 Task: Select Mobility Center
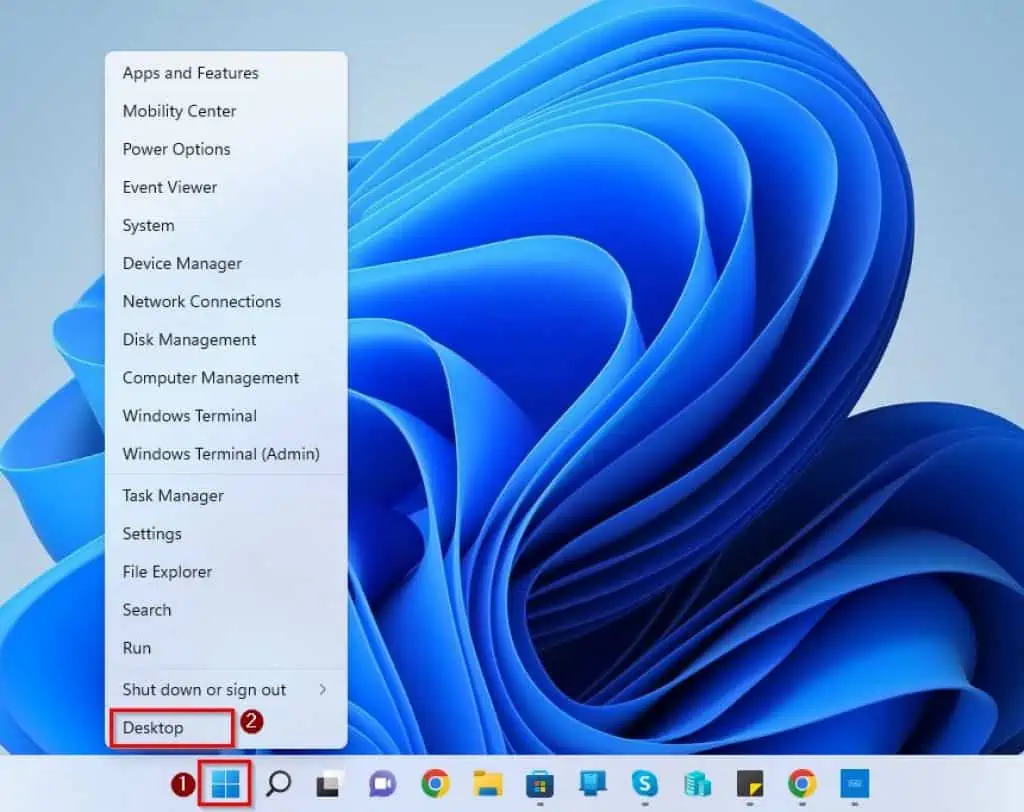coord(226,111)
